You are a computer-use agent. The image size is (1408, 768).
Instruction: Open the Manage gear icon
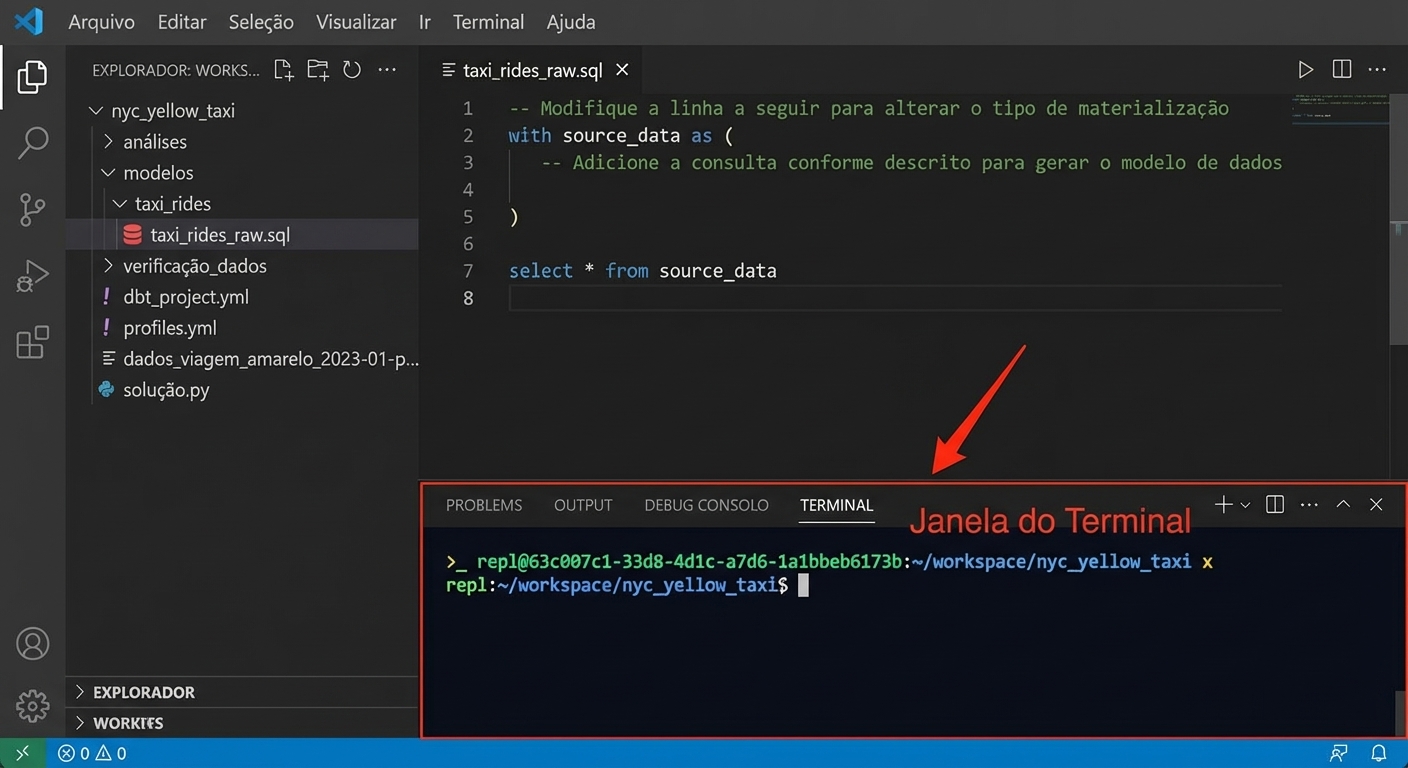[32, 705]
